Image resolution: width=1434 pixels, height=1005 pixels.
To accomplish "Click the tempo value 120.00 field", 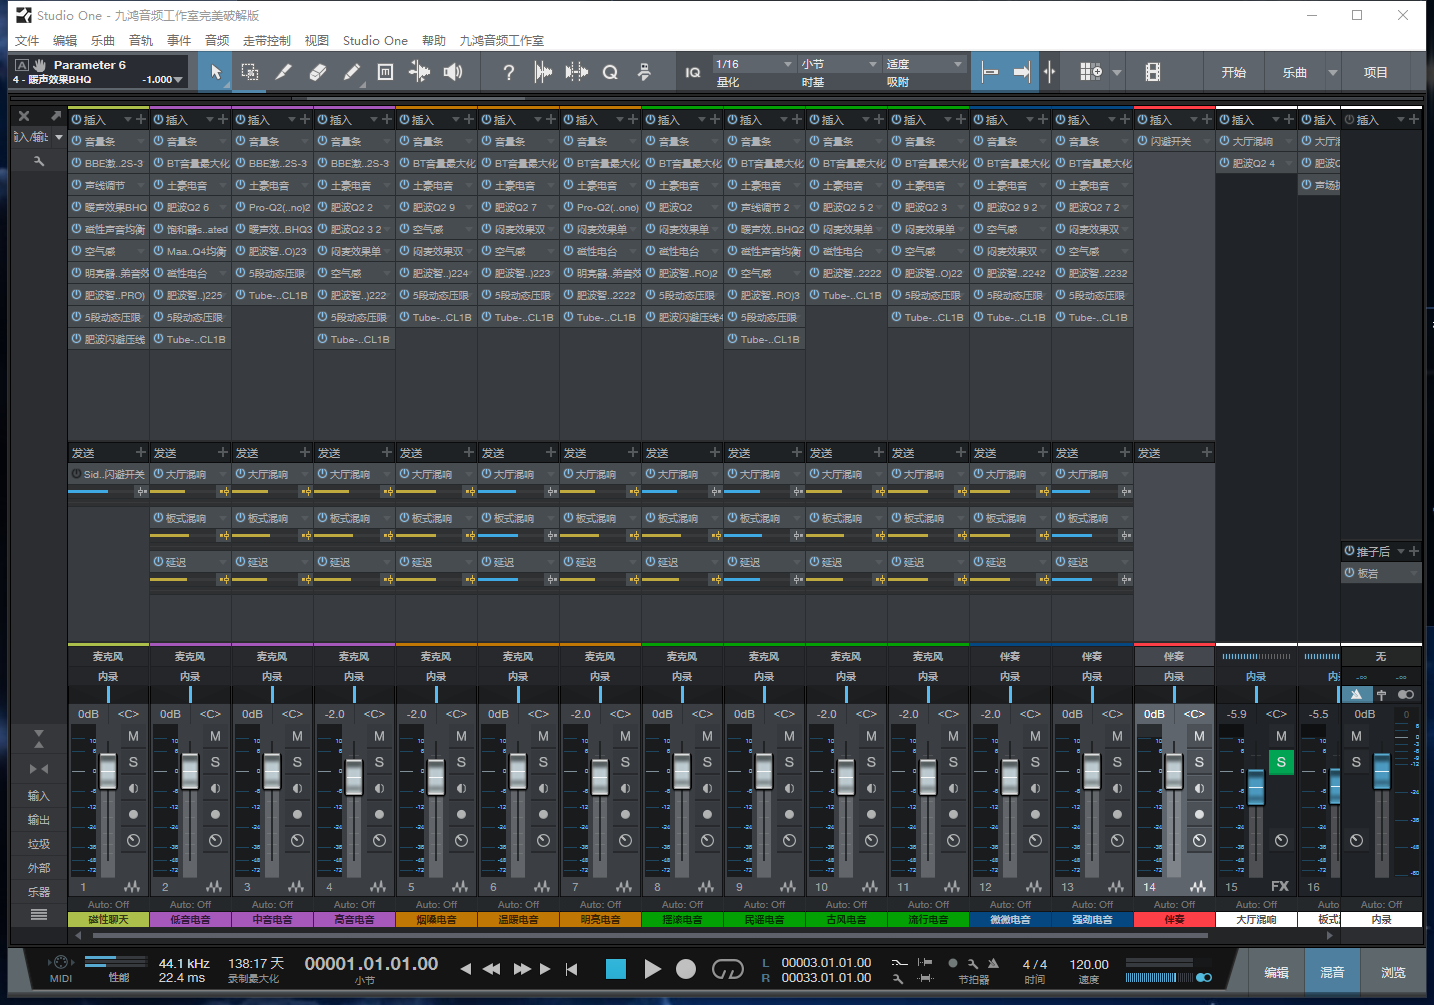I will click(x=1089, y=965).
